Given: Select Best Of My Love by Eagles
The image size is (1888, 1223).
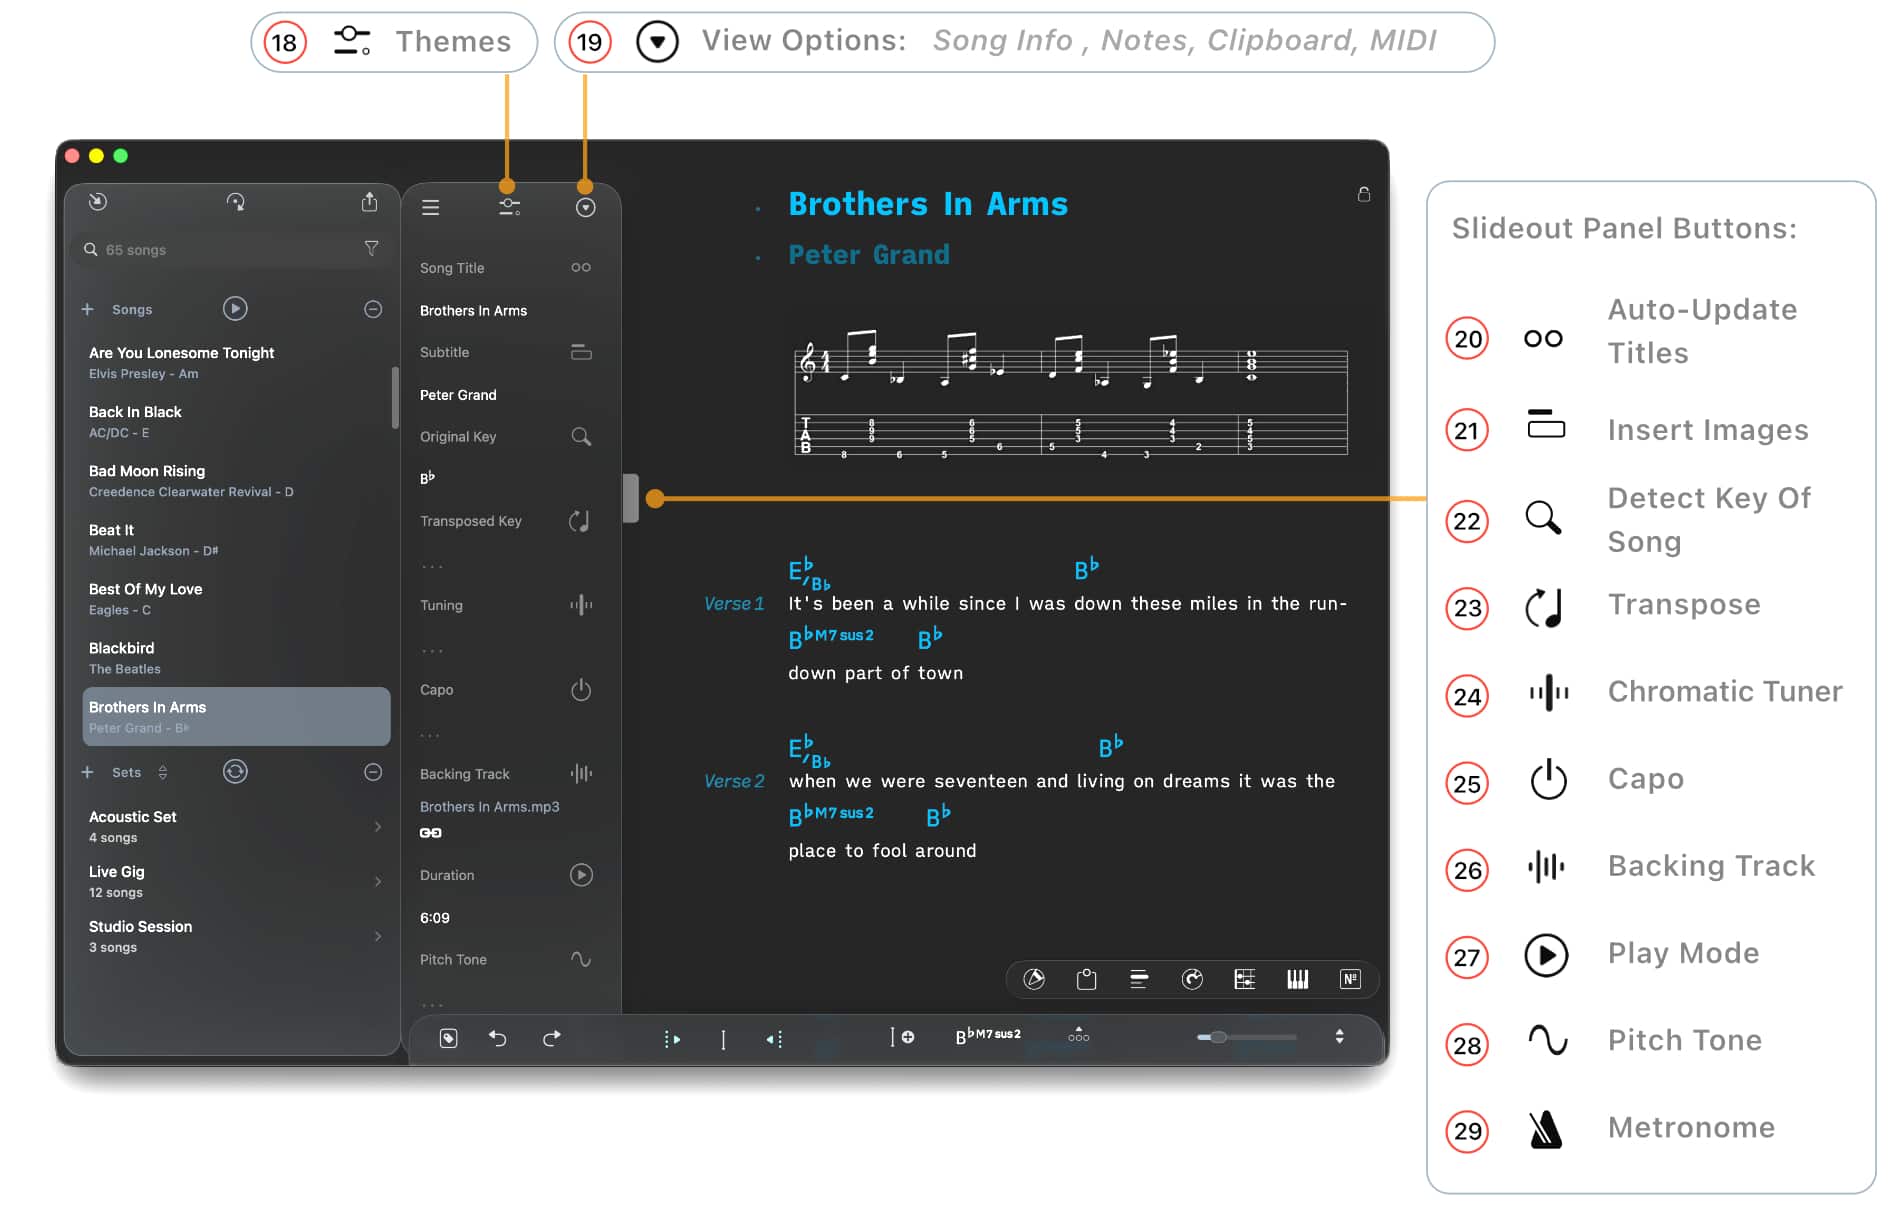Looking at the screenshot, I should 236,598.
